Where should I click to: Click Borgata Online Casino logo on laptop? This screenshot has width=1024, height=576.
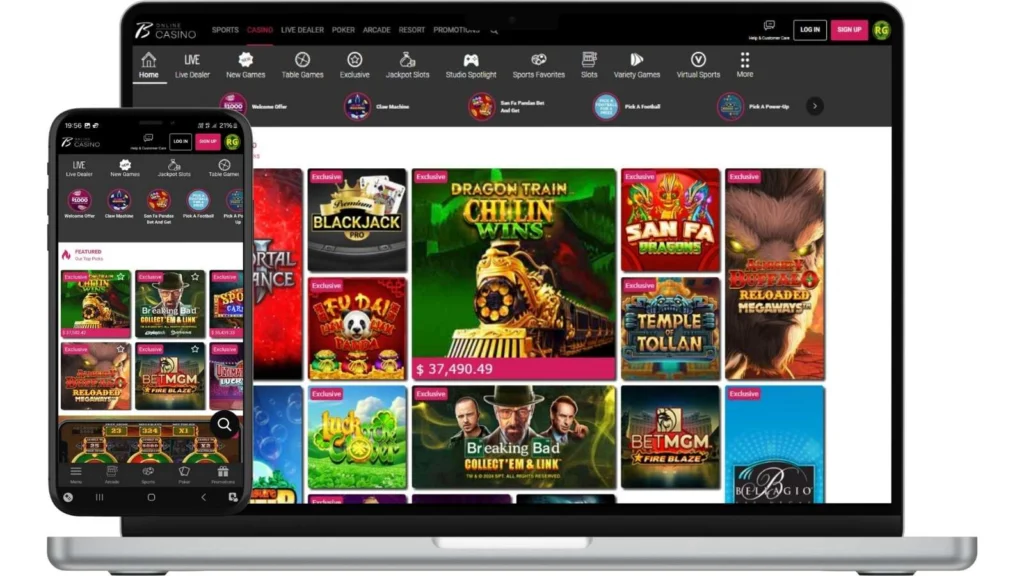165,30
